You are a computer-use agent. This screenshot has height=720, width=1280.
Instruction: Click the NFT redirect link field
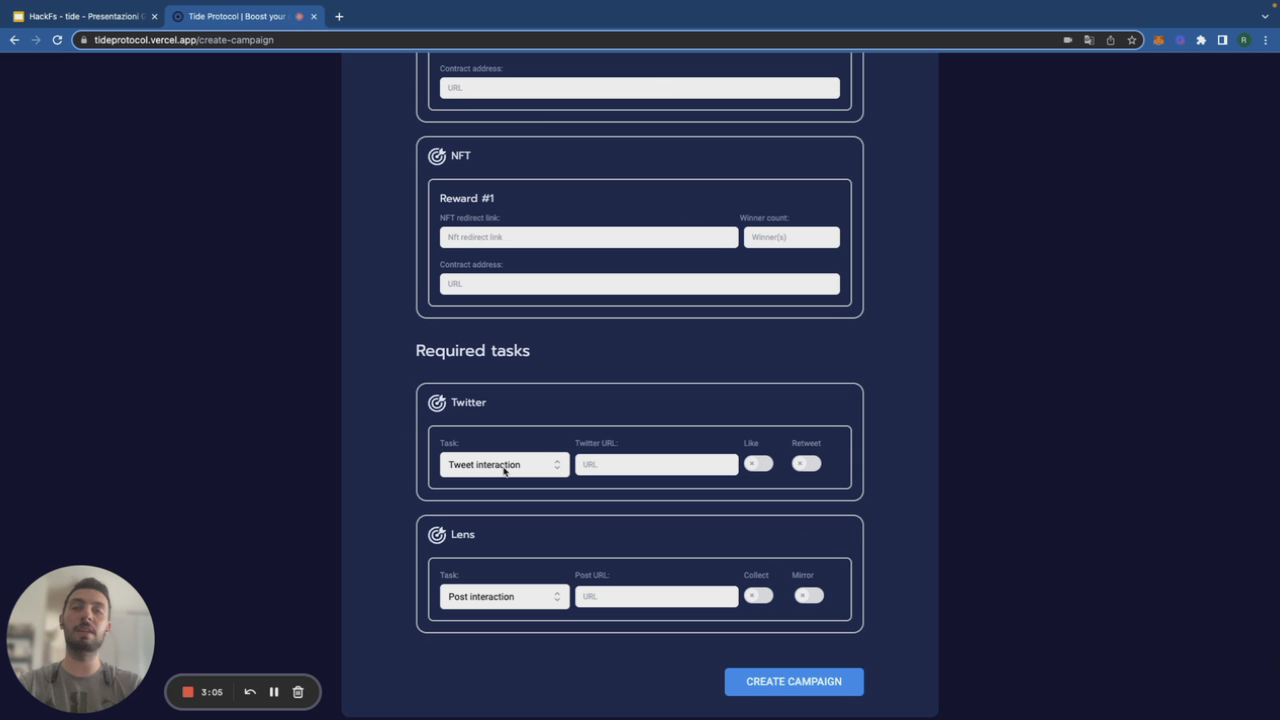[589, 237]
